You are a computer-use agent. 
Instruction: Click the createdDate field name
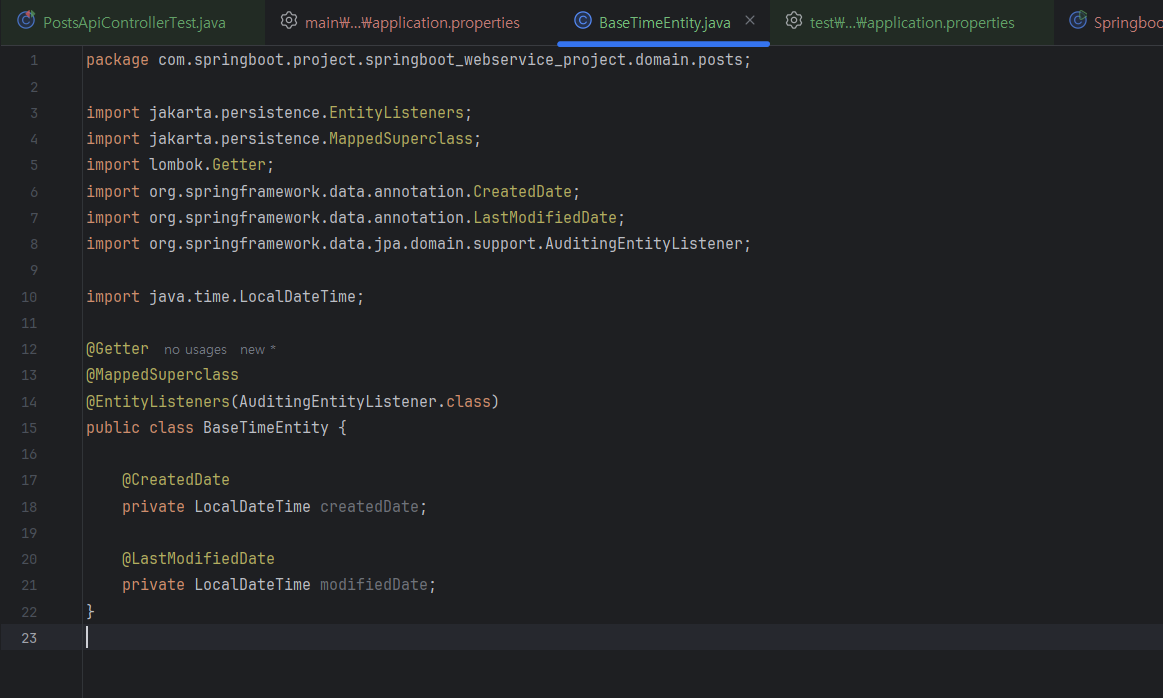pyautogui.click(x=369, y=507)
